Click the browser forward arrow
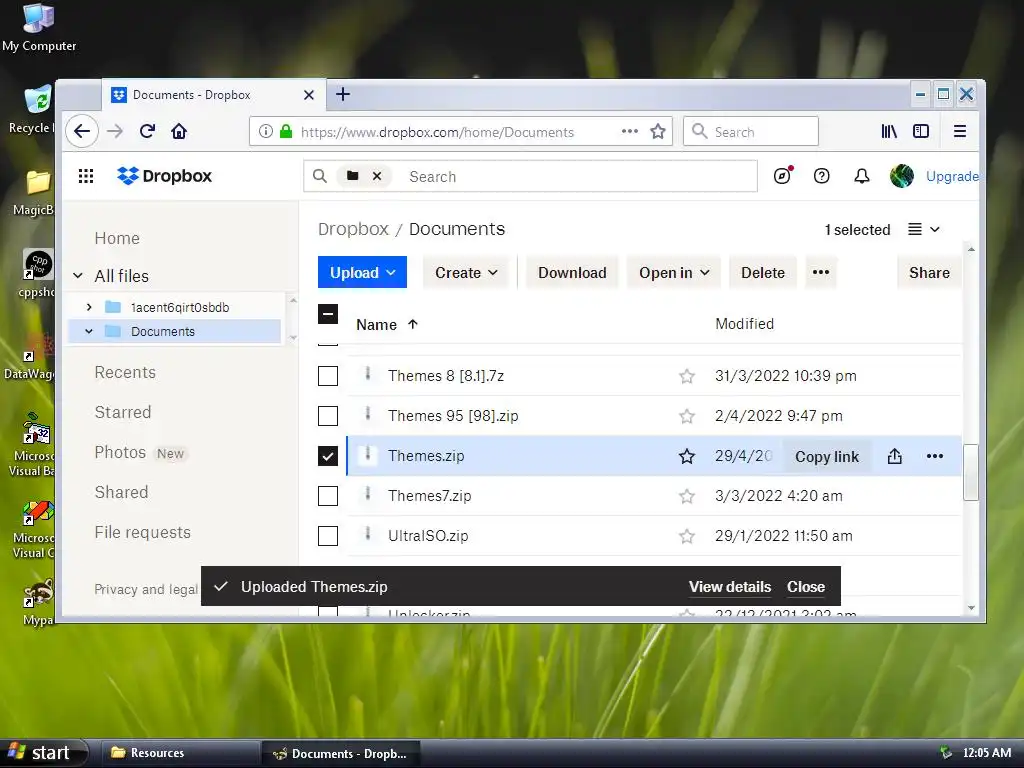The width and height of the screenshot is (1024, 768). click(115, 131)
